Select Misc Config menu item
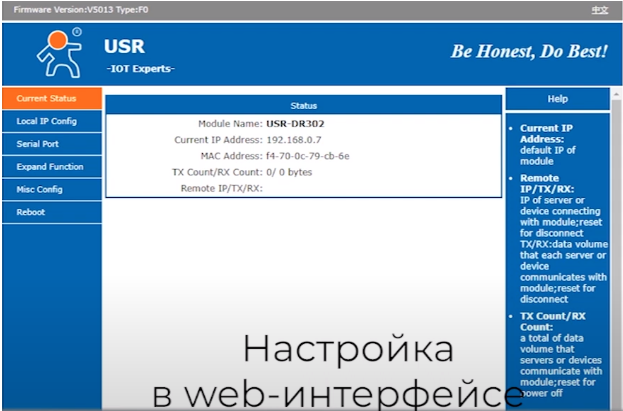This screenshot has width=623, height=411. click(x=52, y=189)
